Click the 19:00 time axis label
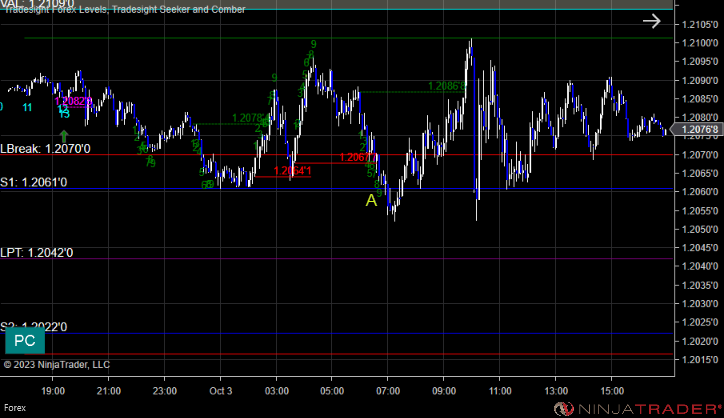724x418 pixels. pyautogui.click(x=53, y=391)
